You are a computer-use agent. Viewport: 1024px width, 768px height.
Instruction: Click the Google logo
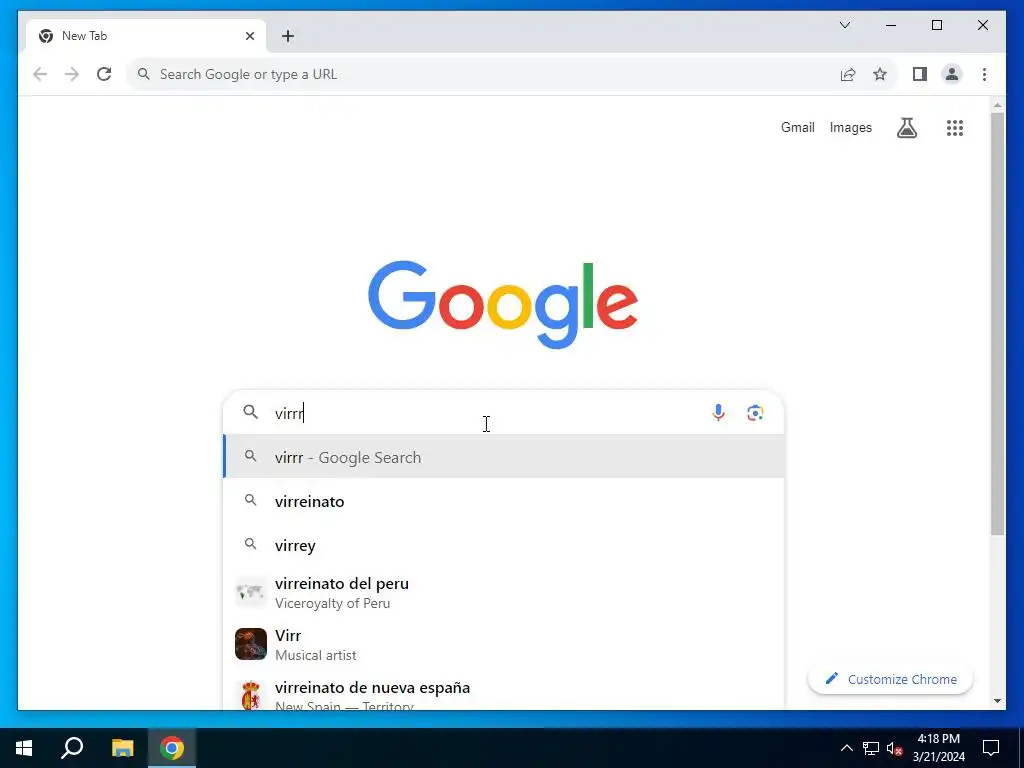pos(503,304)
